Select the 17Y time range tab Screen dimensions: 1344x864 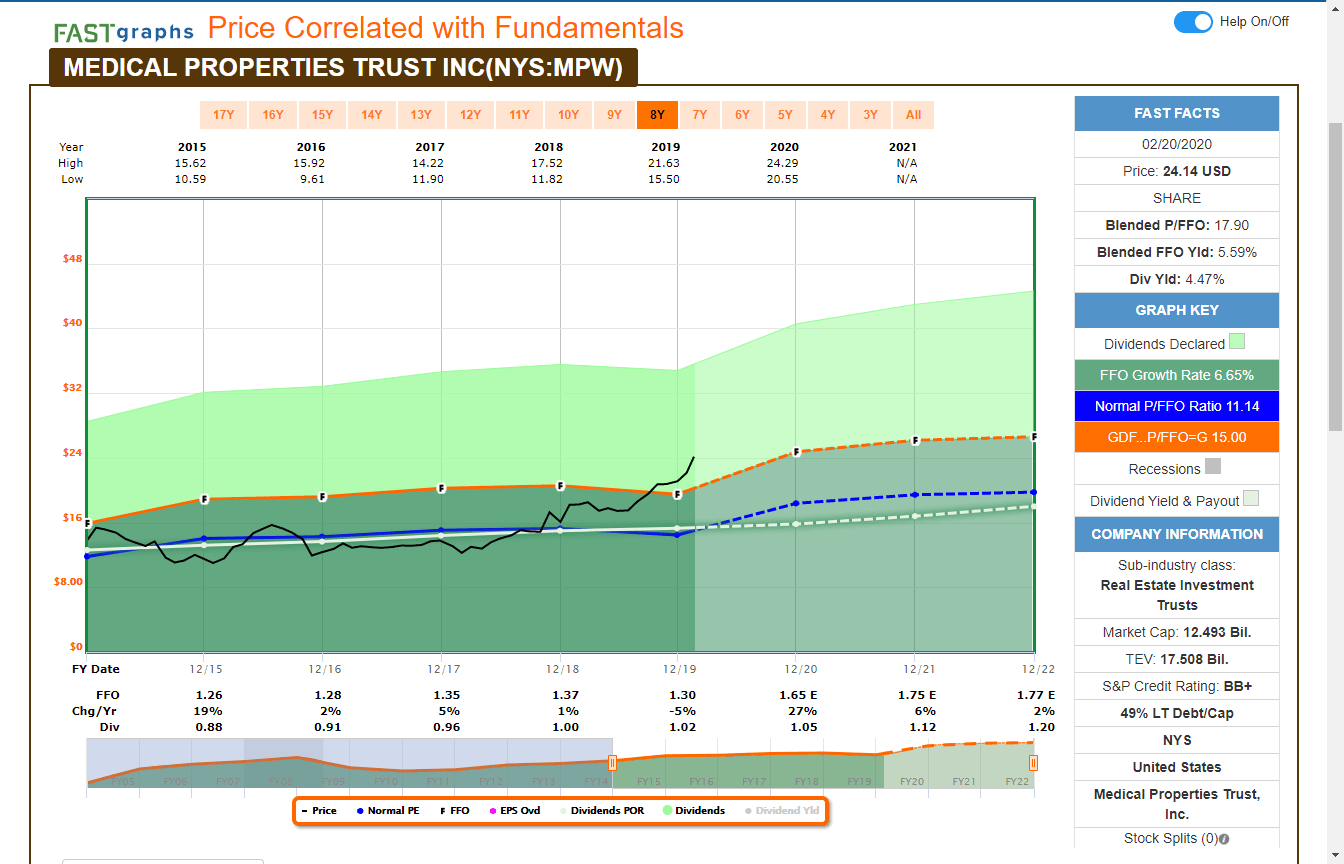click(x=223, y=115)
